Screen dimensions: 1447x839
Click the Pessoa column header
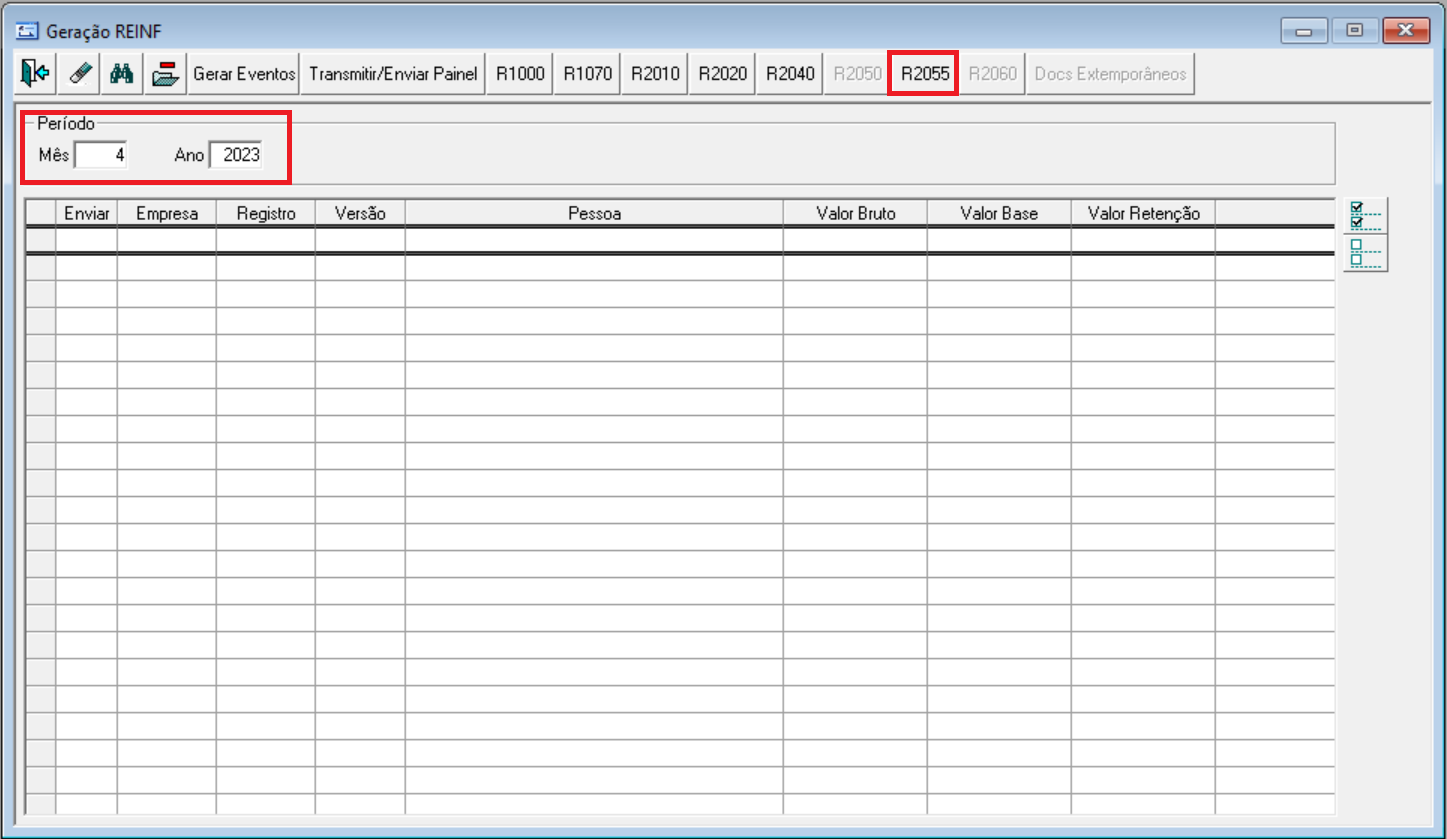point(594,213)
